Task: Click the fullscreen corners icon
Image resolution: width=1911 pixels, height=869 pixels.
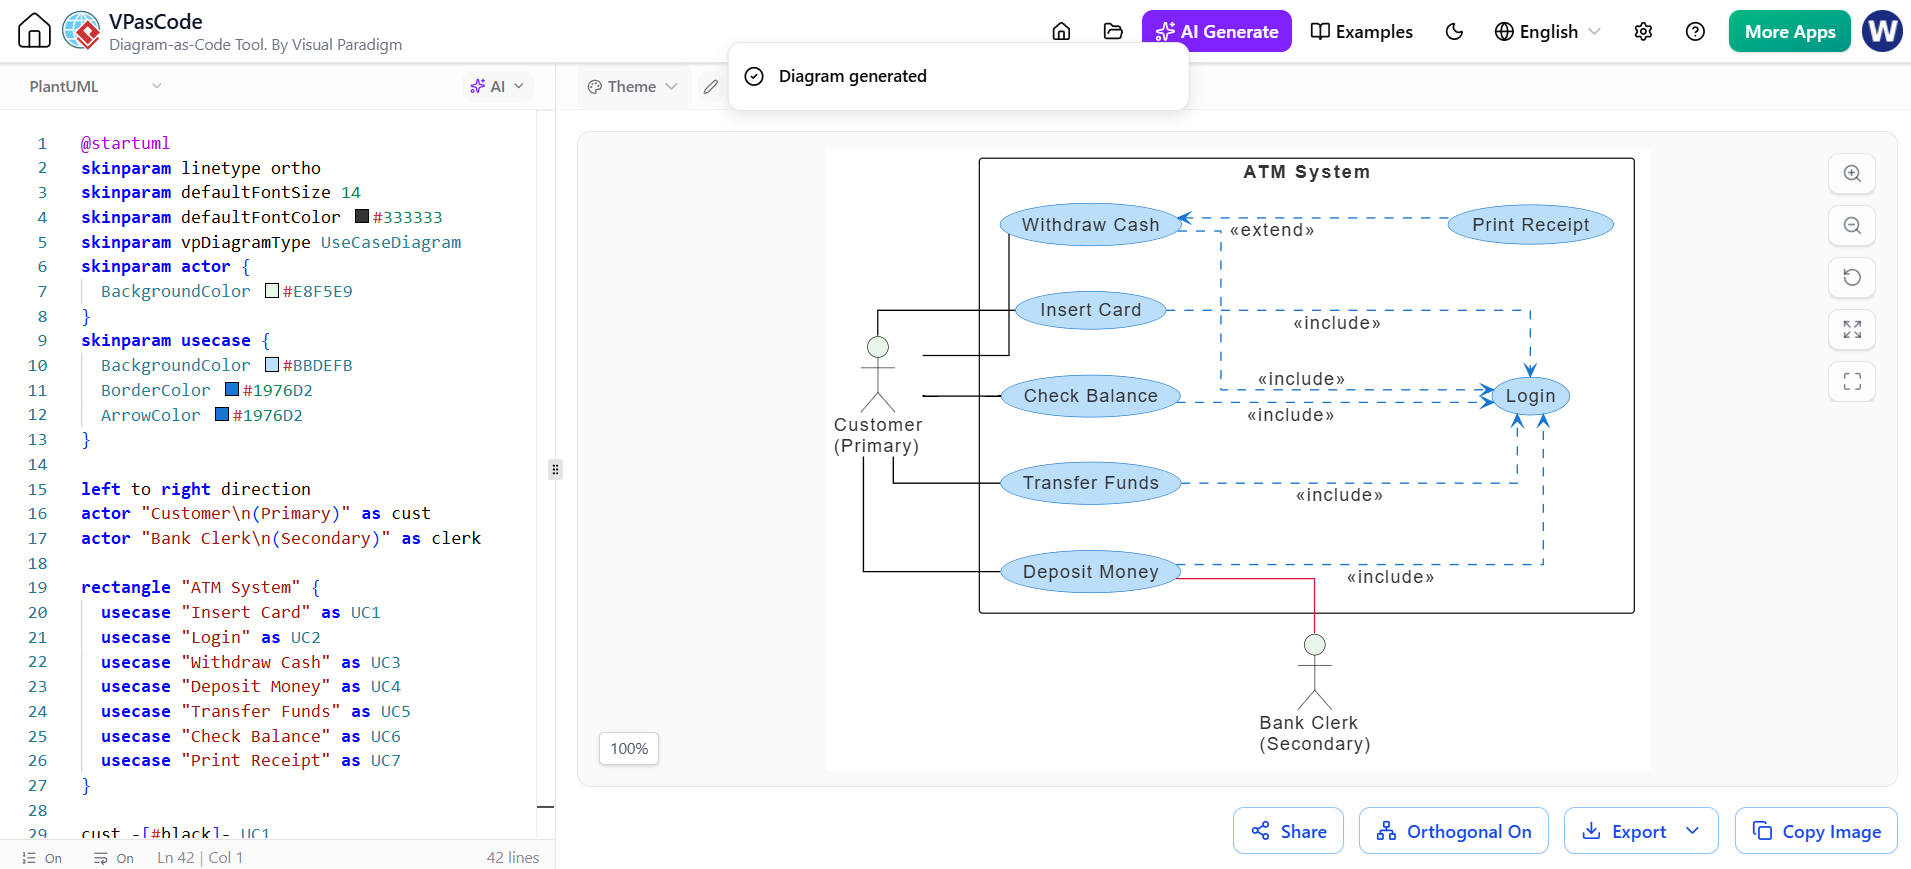Action: click(1852, 381)
